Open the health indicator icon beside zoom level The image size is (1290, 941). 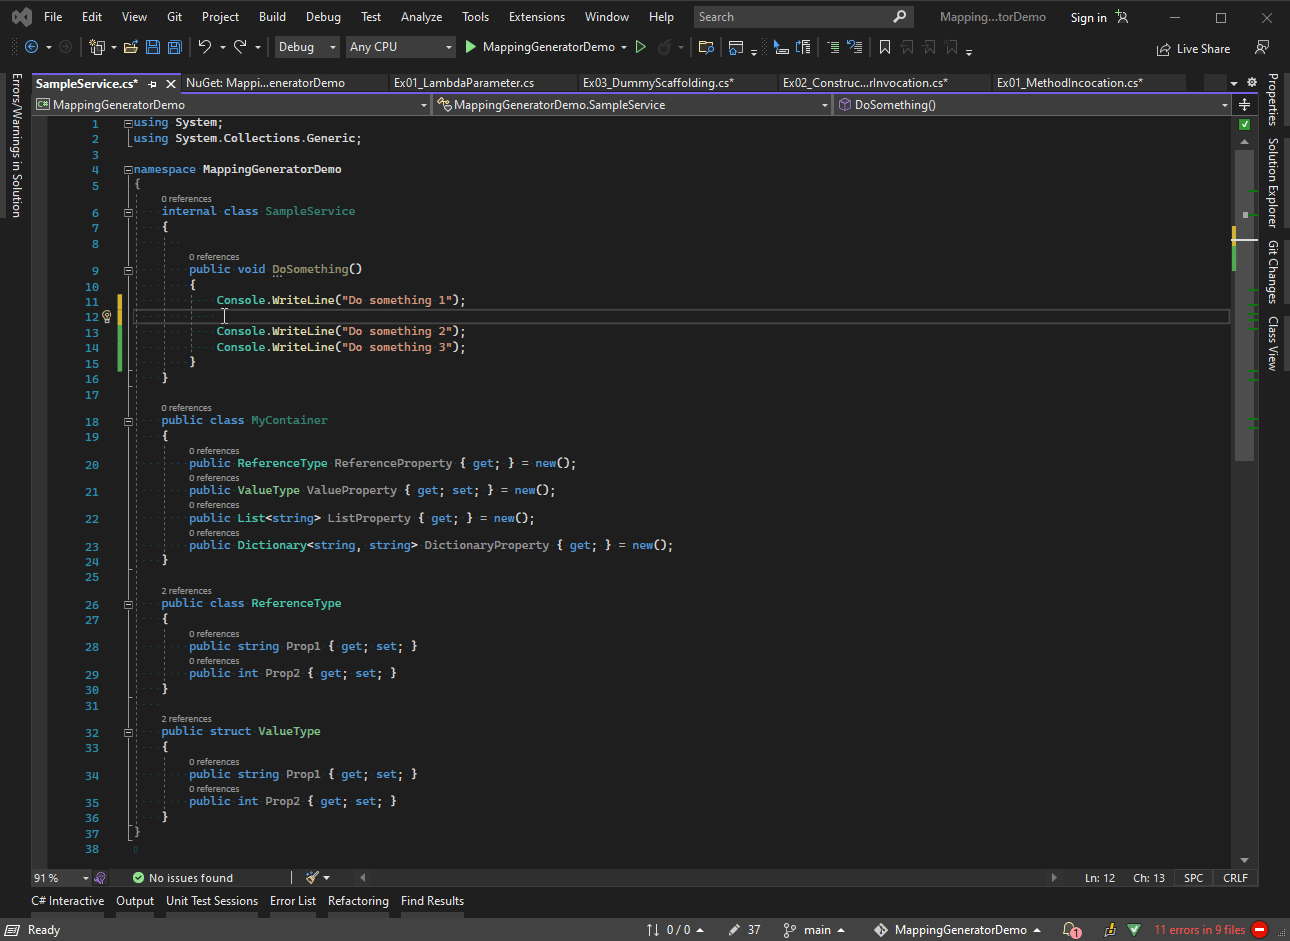point(100,877)
